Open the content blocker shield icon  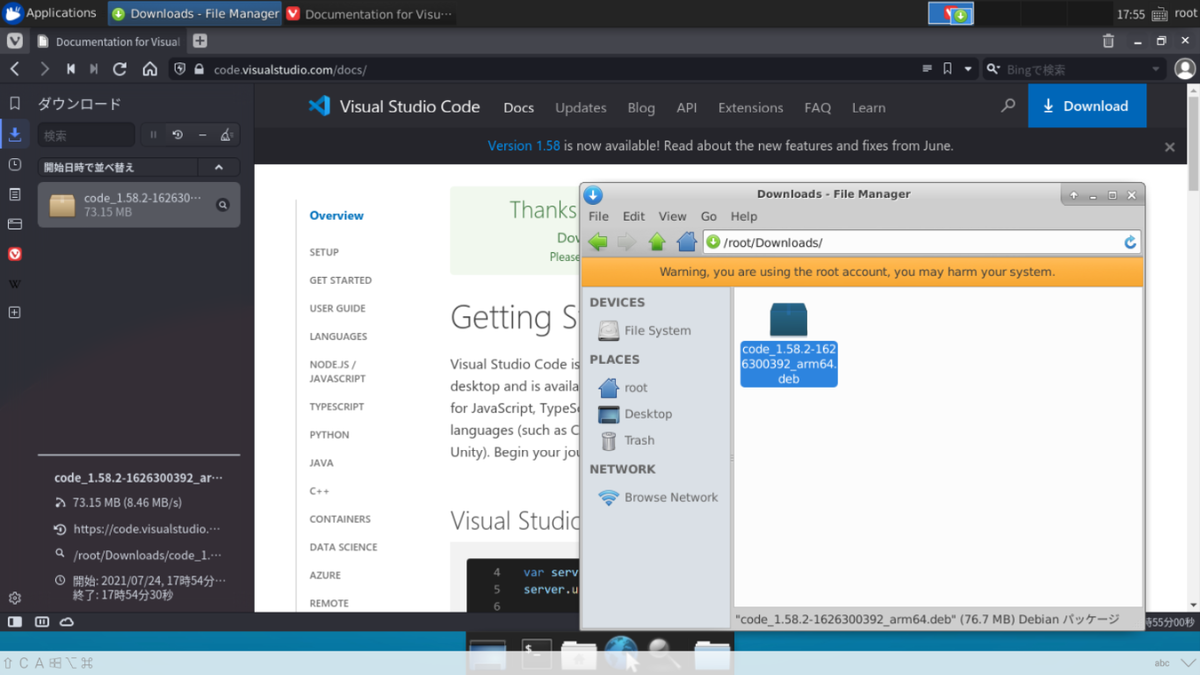(180, 69)
